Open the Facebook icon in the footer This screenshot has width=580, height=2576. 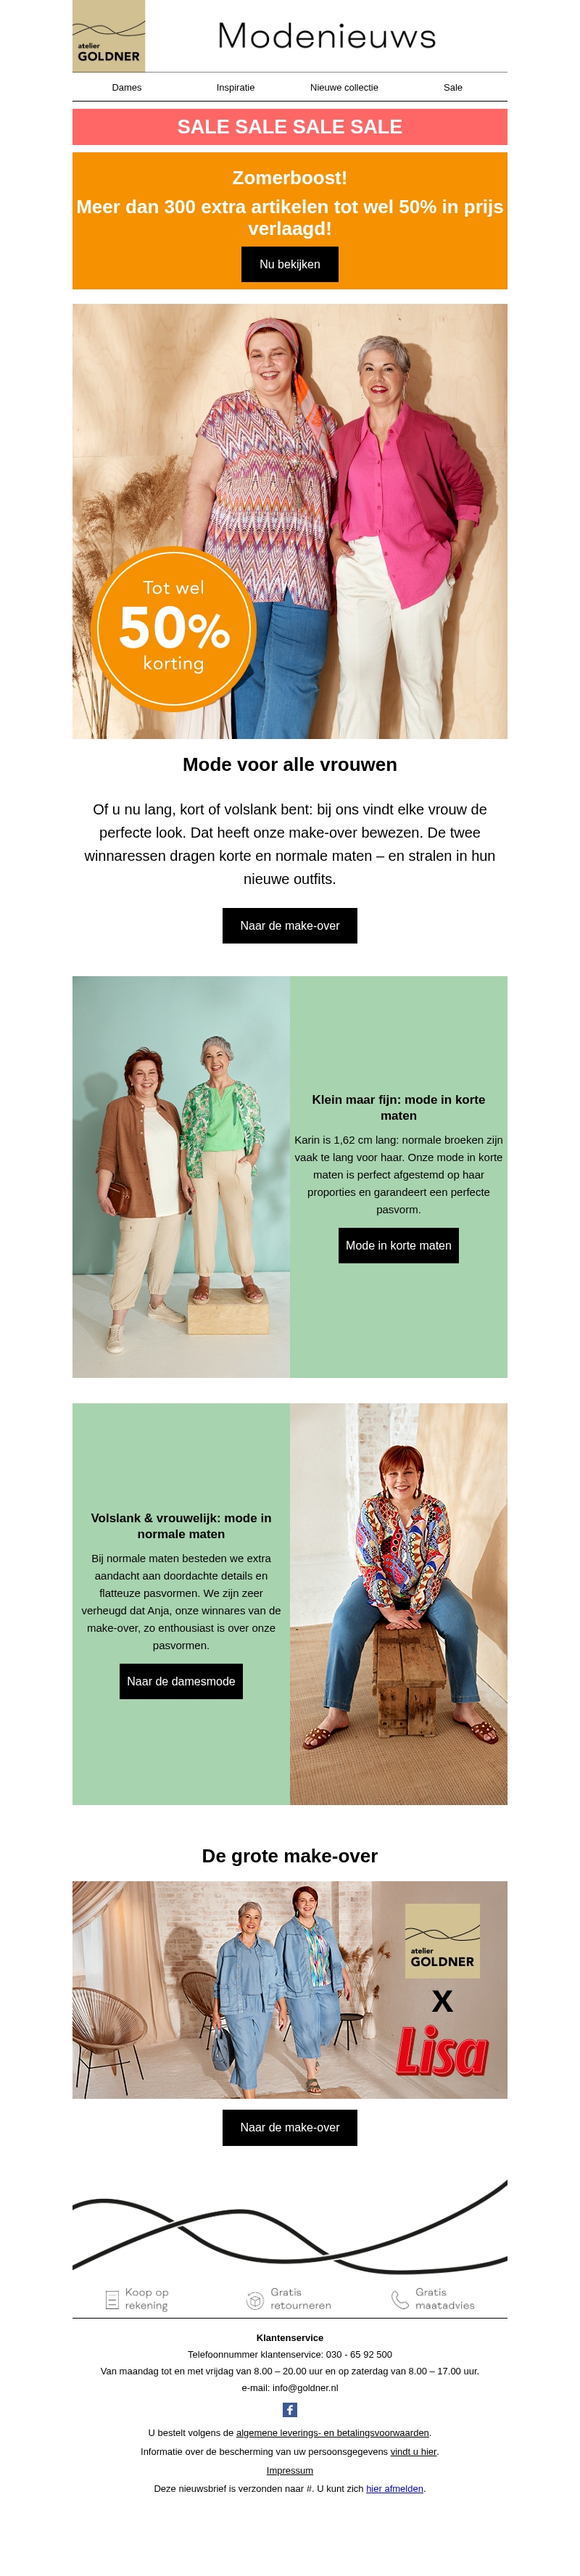point(290,2410)
